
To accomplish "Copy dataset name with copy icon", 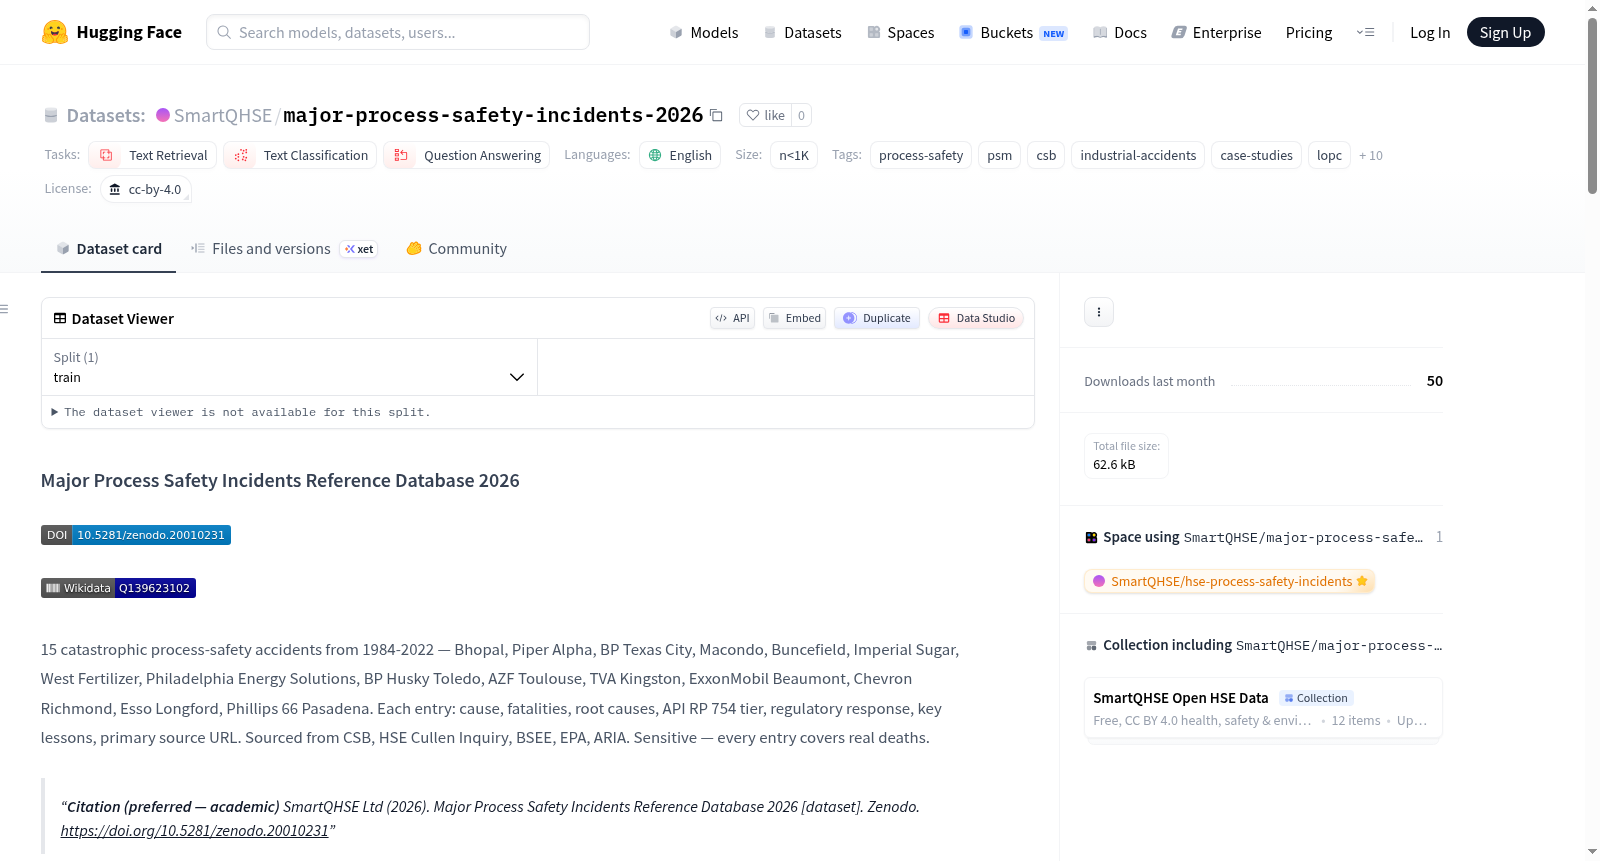I will [716, 115].
